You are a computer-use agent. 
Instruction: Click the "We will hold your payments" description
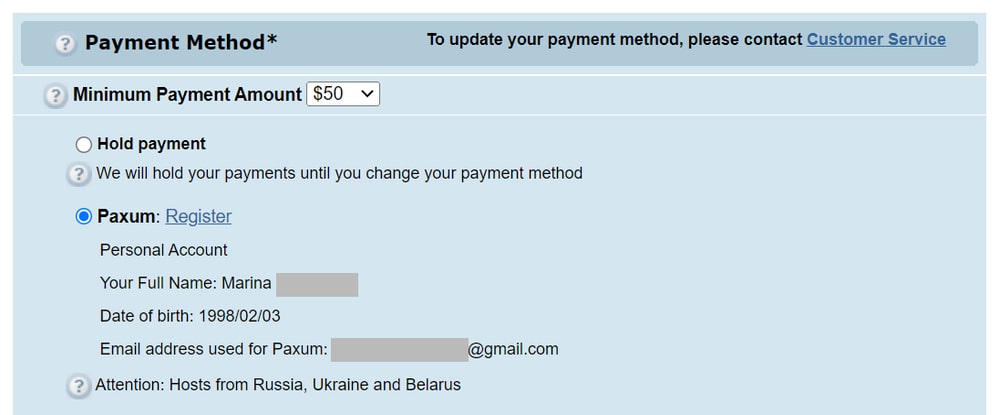click(x=339, y=173)
